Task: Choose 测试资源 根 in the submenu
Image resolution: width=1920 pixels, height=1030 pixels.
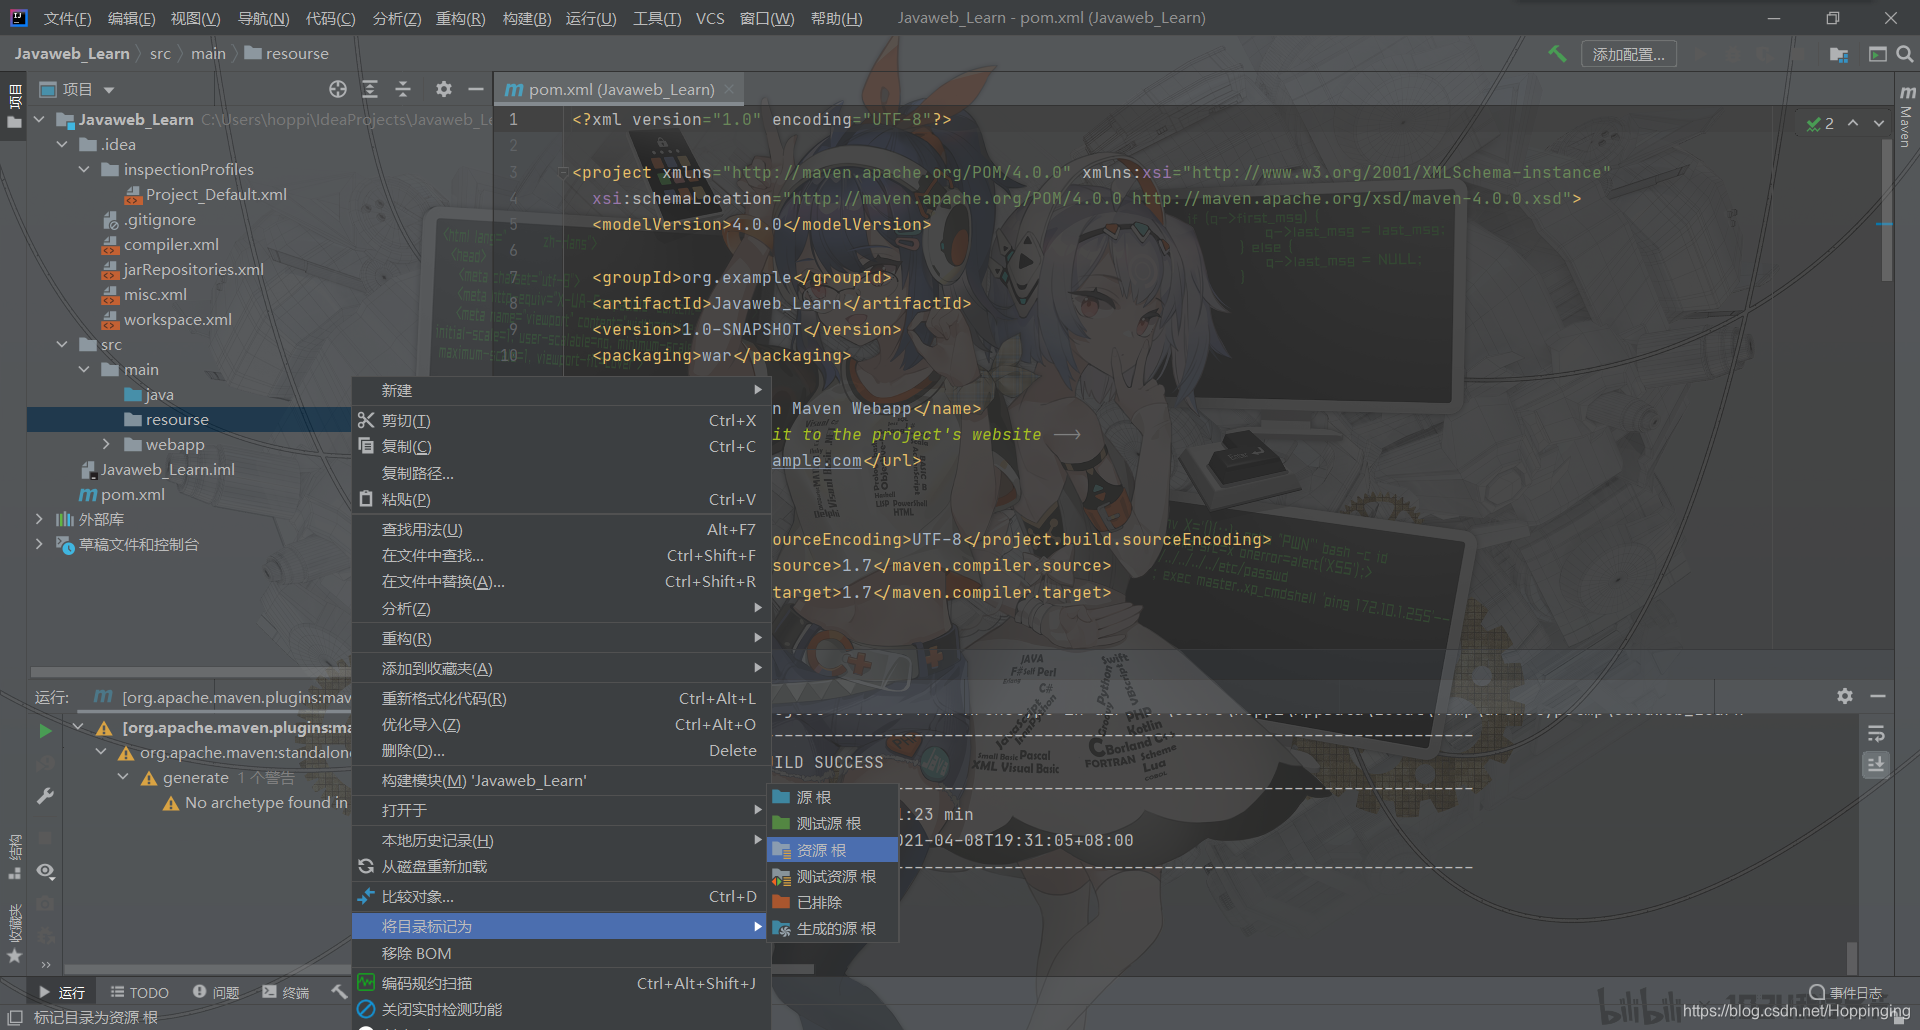Action: tap(832, 876)
